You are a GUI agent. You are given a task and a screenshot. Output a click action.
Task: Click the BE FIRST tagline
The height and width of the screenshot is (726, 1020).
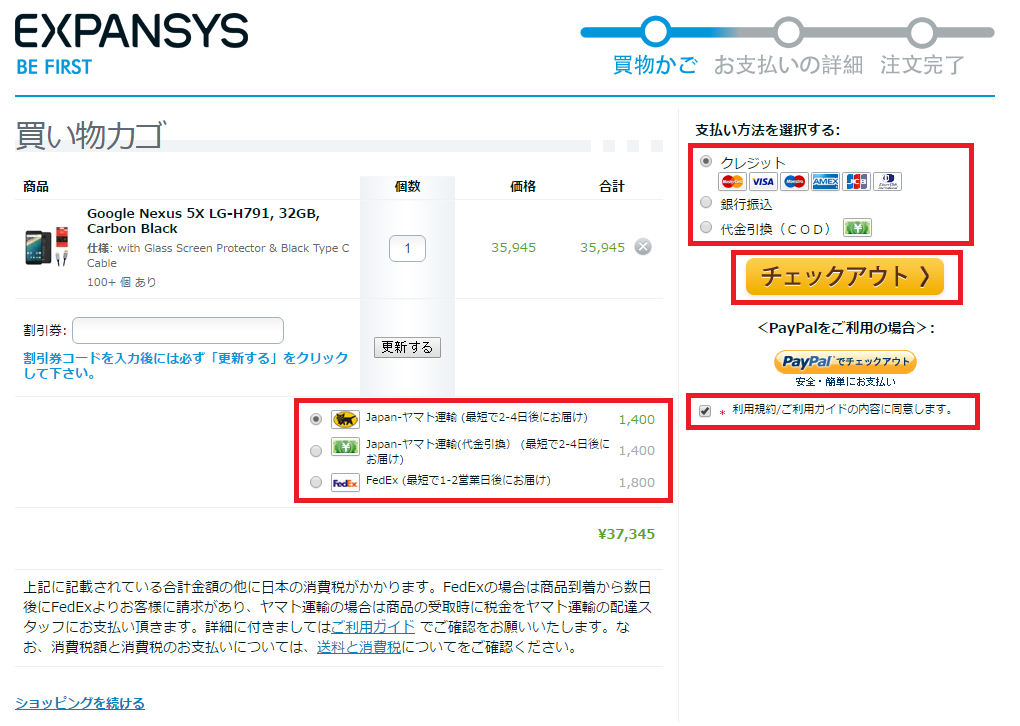pyautogui.click(x=54, y=67)
